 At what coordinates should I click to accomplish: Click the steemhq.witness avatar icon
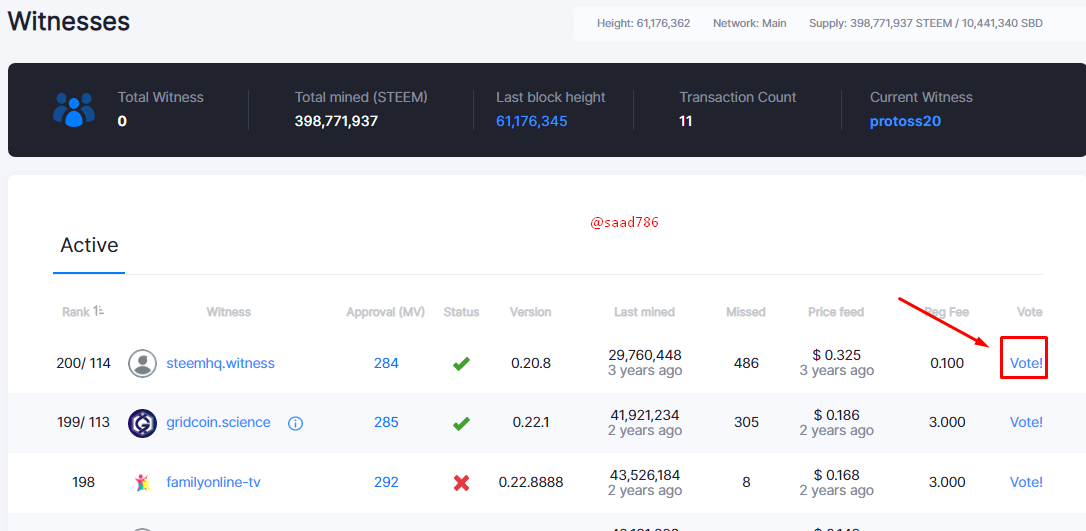click(142, 363)
